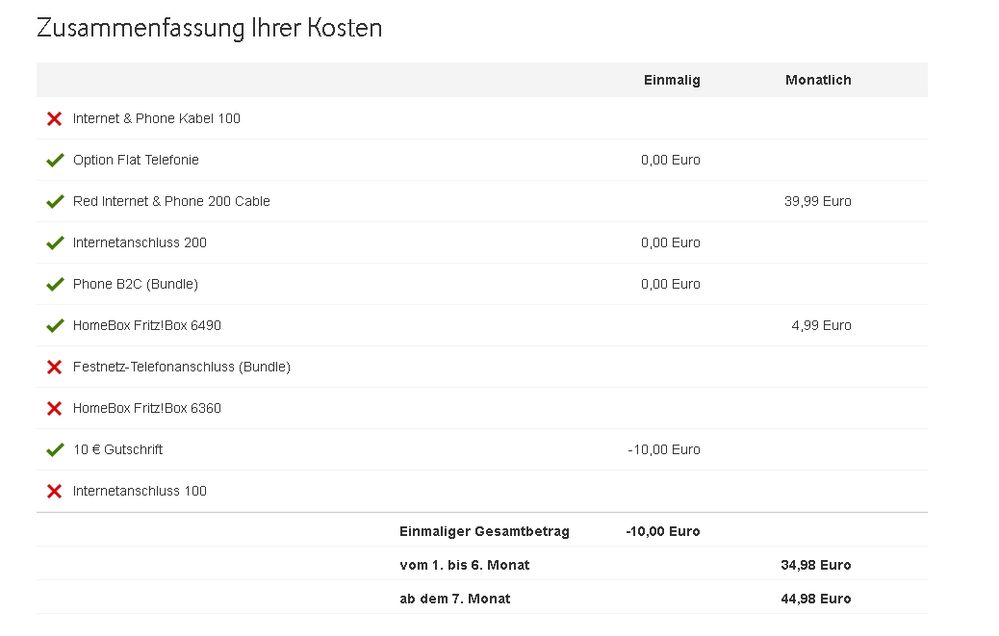Click the -10,00 Euro Gutschrift amount
Viewport: 999px width, 636px height.
[664, 450]
